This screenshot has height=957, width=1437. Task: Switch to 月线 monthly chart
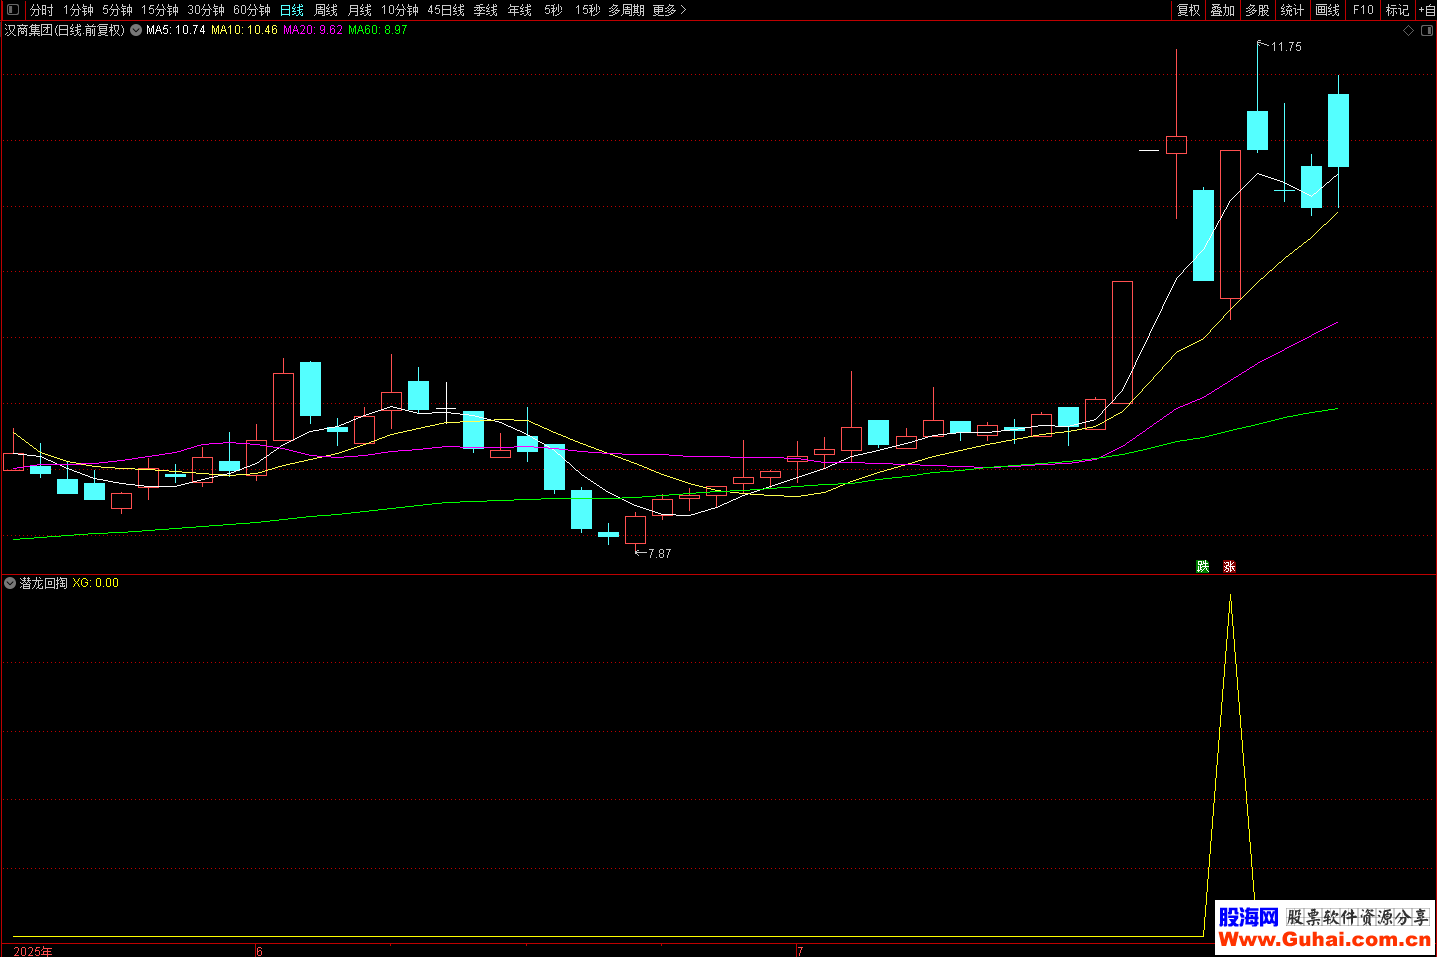(x=360, y=10)
